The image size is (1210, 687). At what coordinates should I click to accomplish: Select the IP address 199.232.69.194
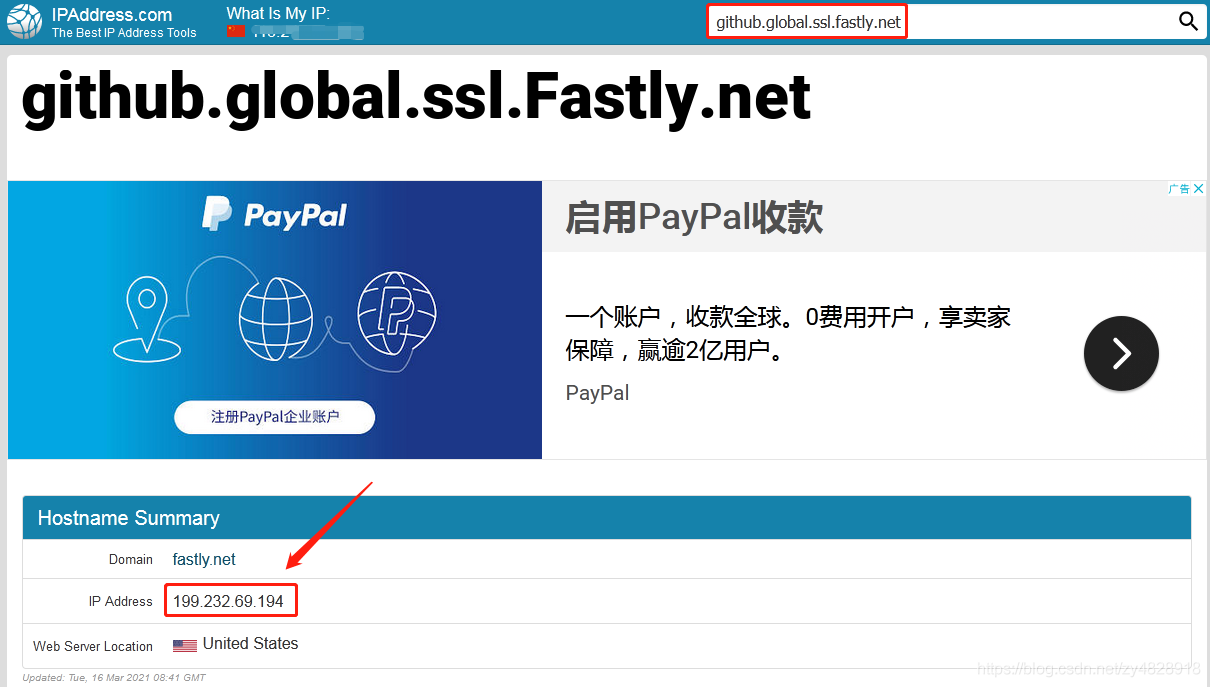click(x=228, y=601)
